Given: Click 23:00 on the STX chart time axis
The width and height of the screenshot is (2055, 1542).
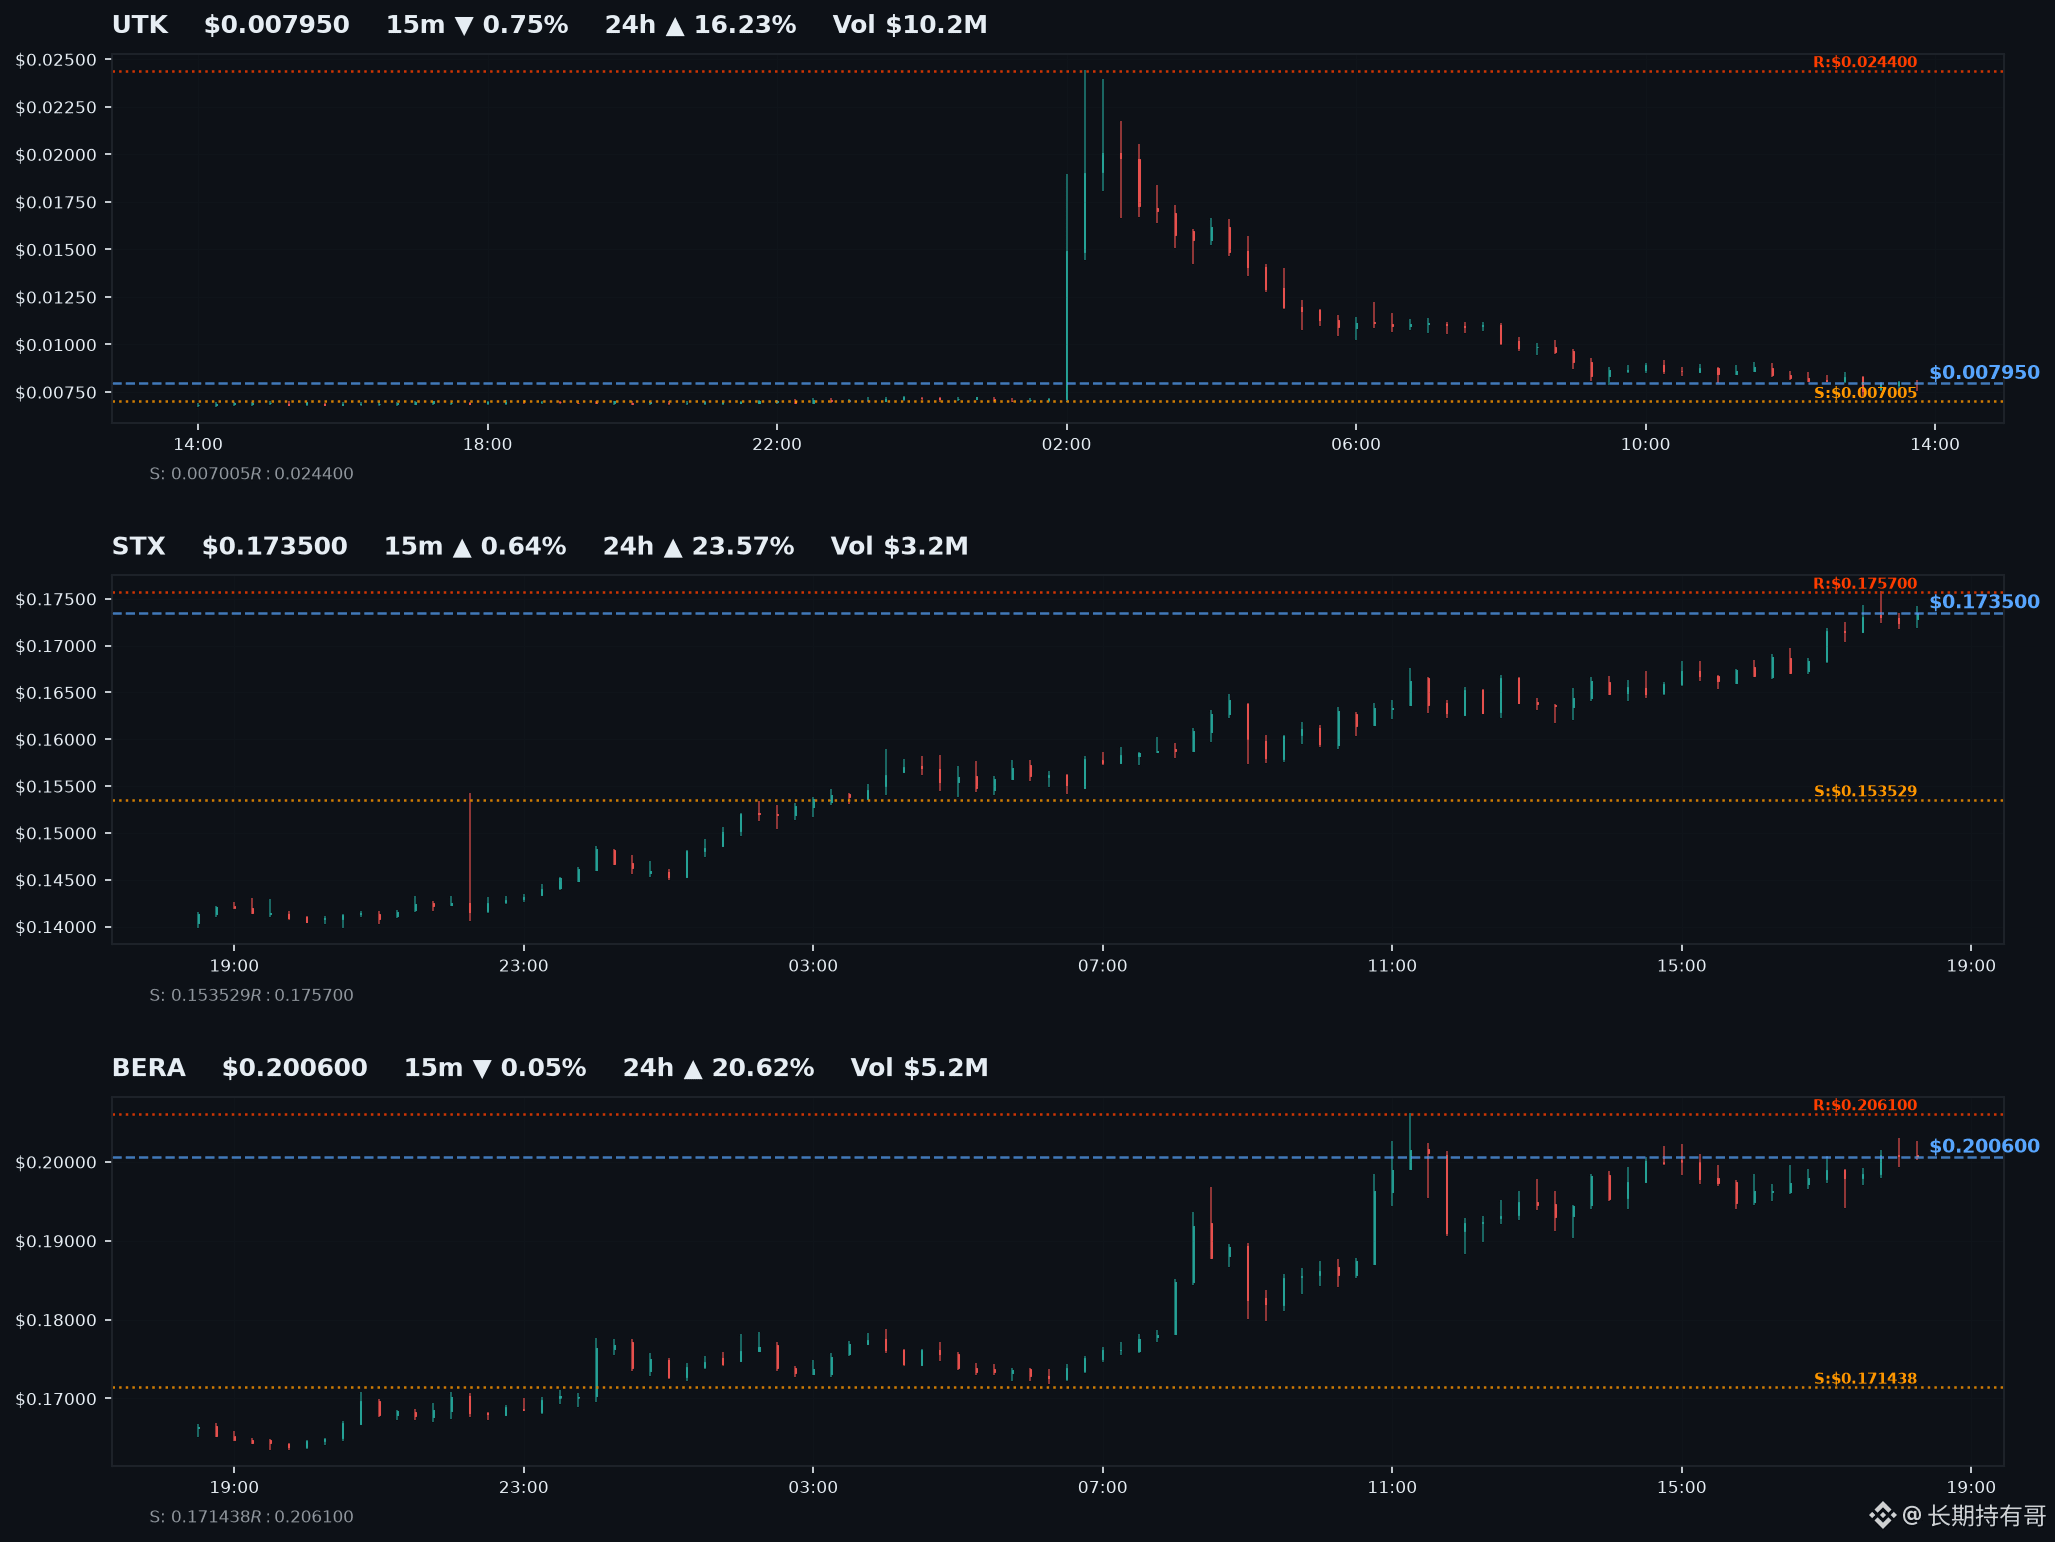Looking at the screenshot, I should (524, 966).
